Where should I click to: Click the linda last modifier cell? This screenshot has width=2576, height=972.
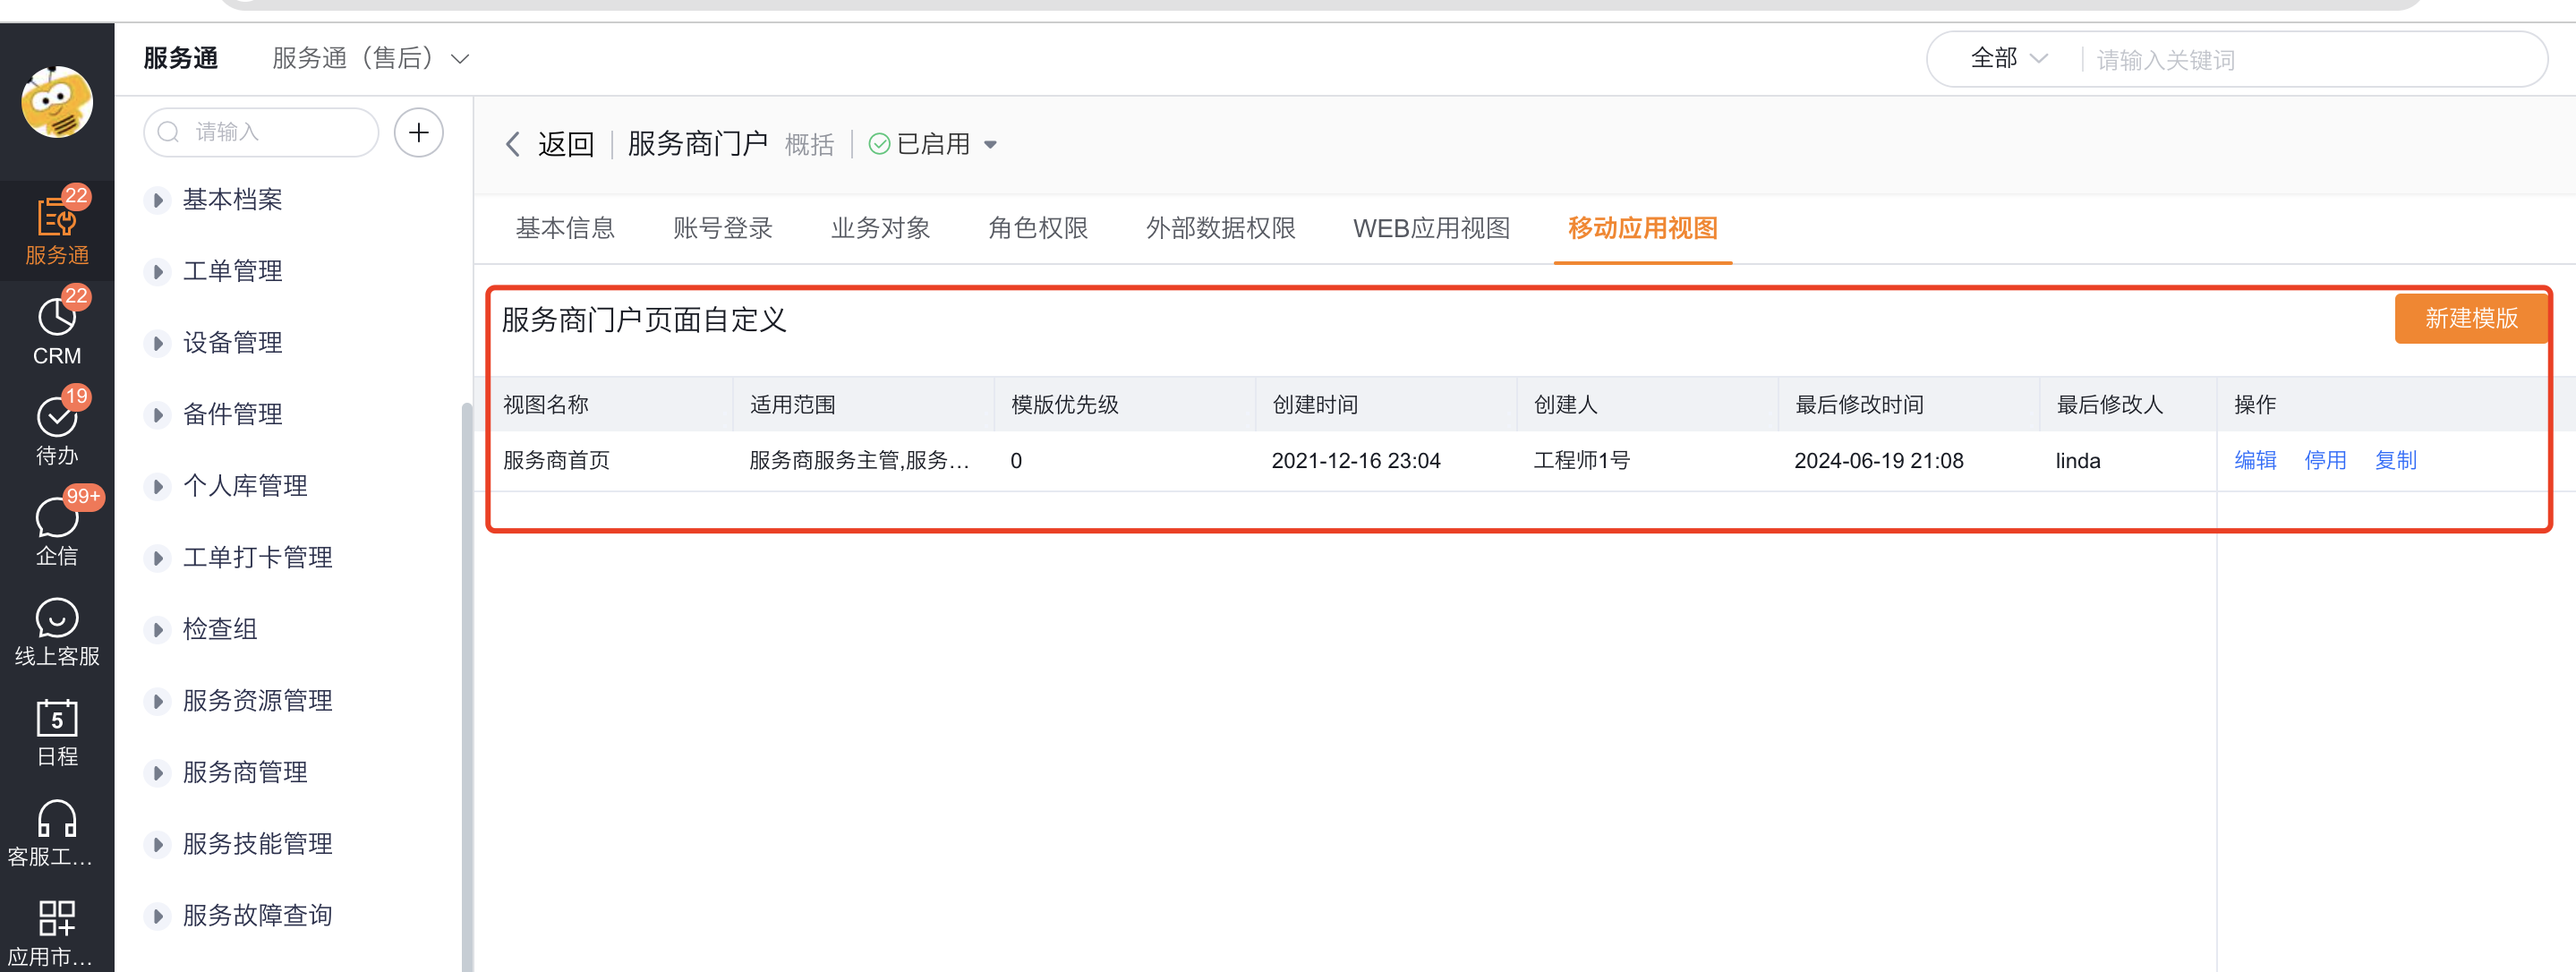coord(2077,460)
